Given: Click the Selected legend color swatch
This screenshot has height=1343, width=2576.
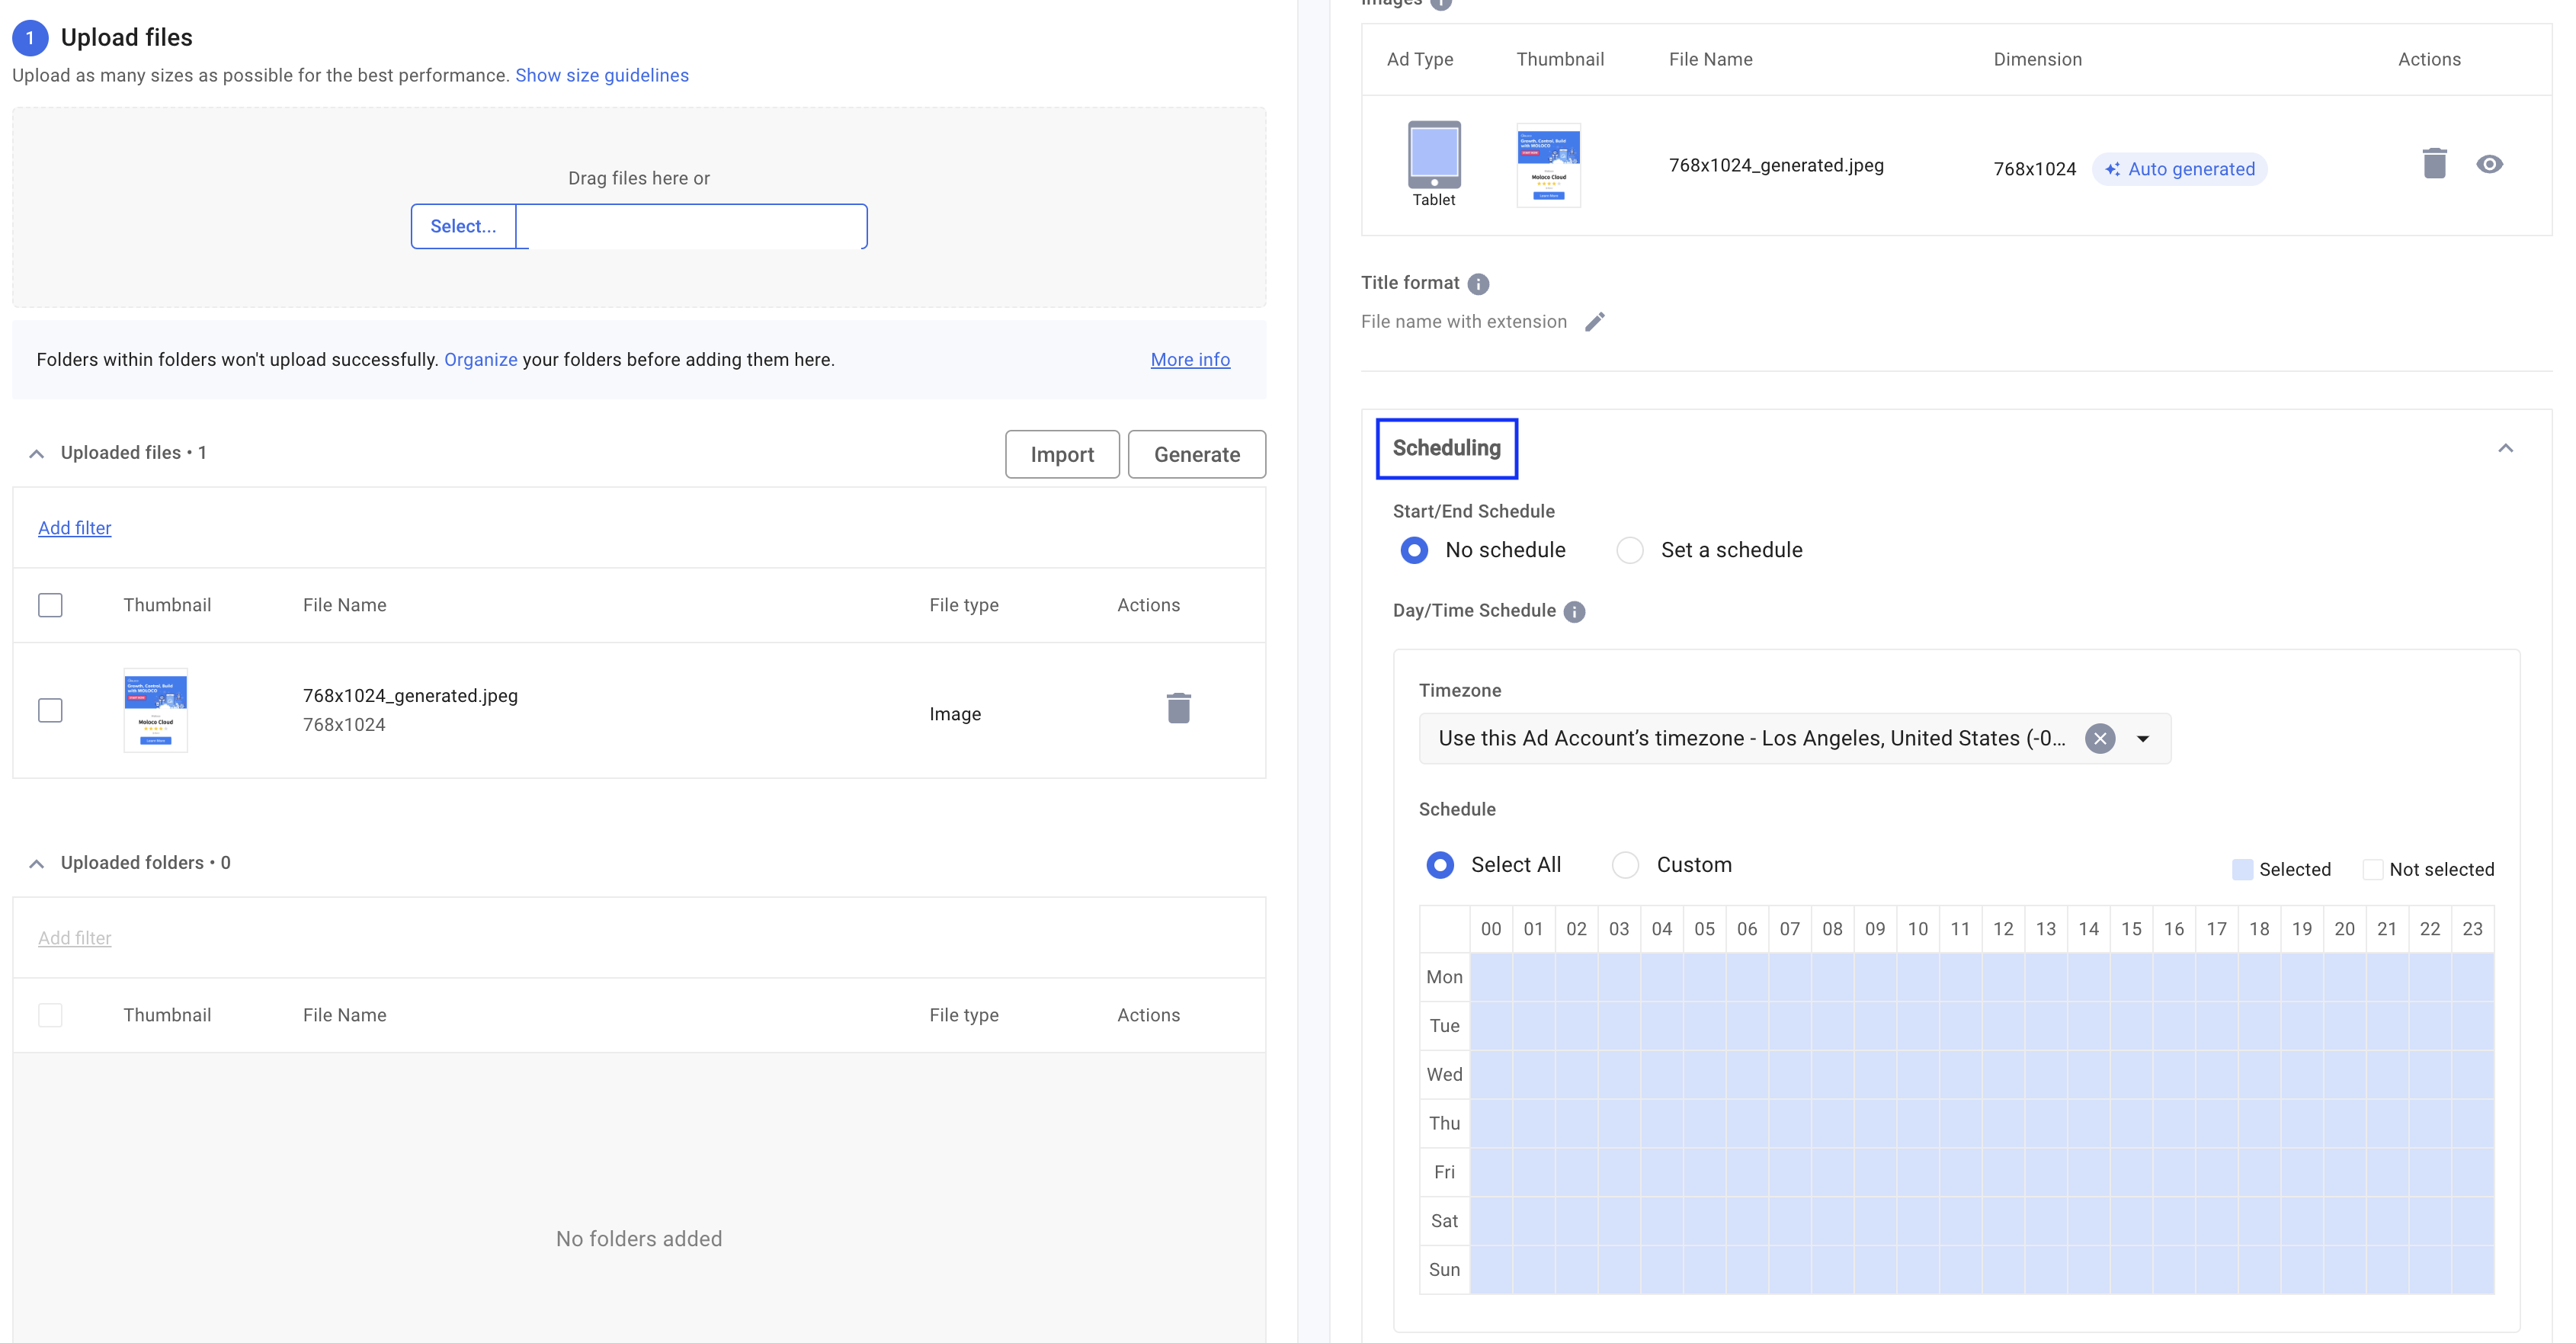Looking at the screenshot, I should click(x=2242, y=870).
